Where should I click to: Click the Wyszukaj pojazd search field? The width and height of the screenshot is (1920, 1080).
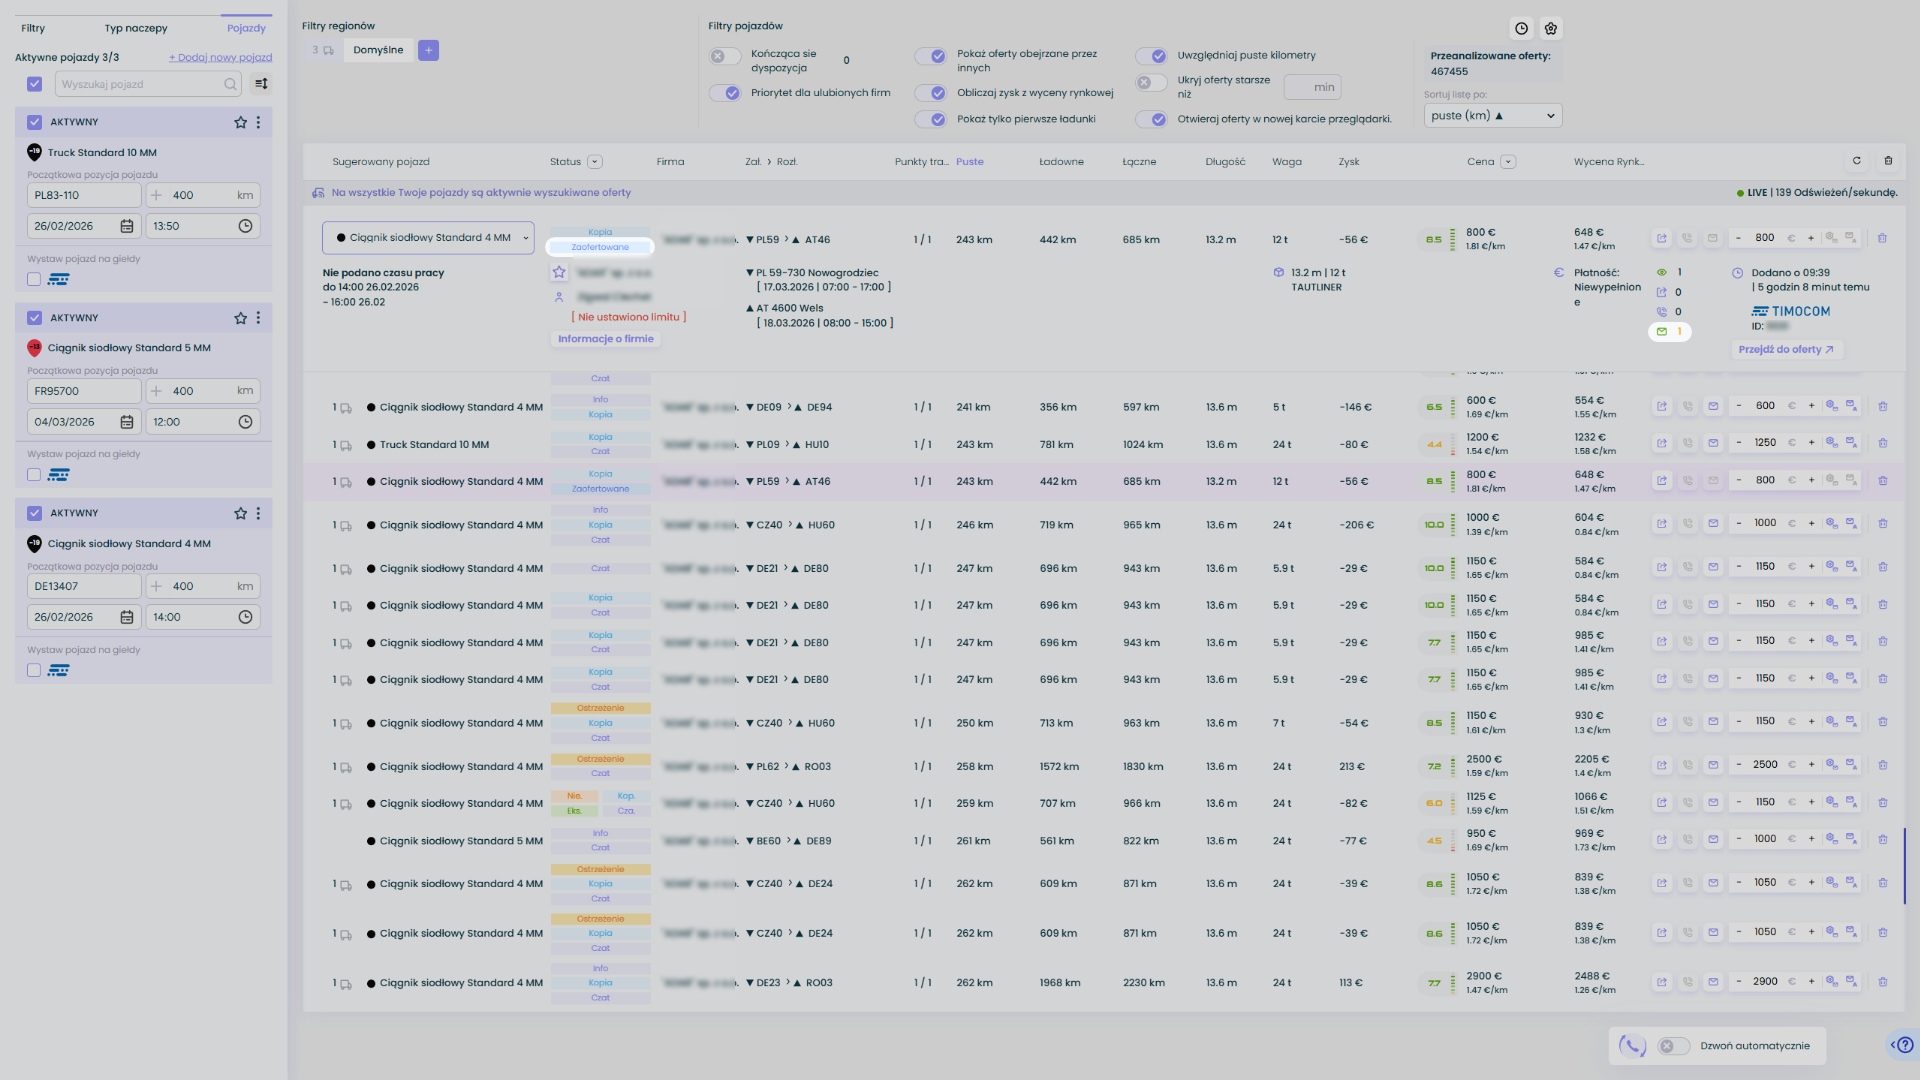140,84
